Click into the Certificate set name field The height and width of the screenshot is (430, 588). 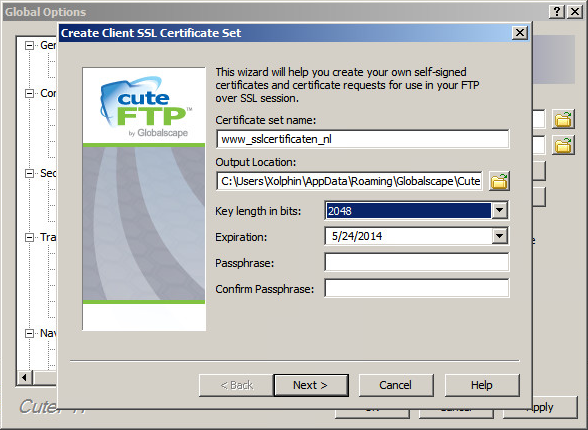pyautogui.click(x=363, y=139)
